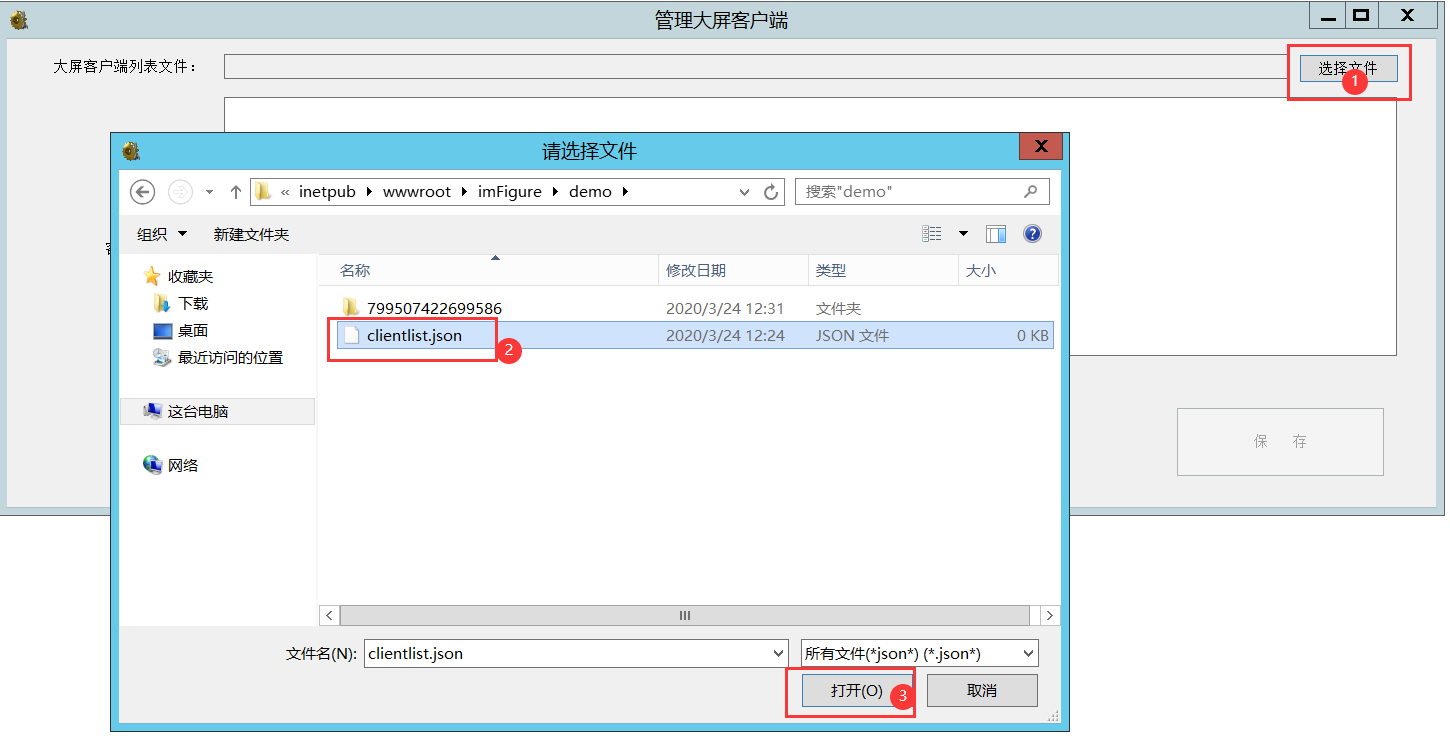Sort by the 修改日期 column header
Image resolution: width=1450 pixels, height=741 pixels.
click(696, 270)
